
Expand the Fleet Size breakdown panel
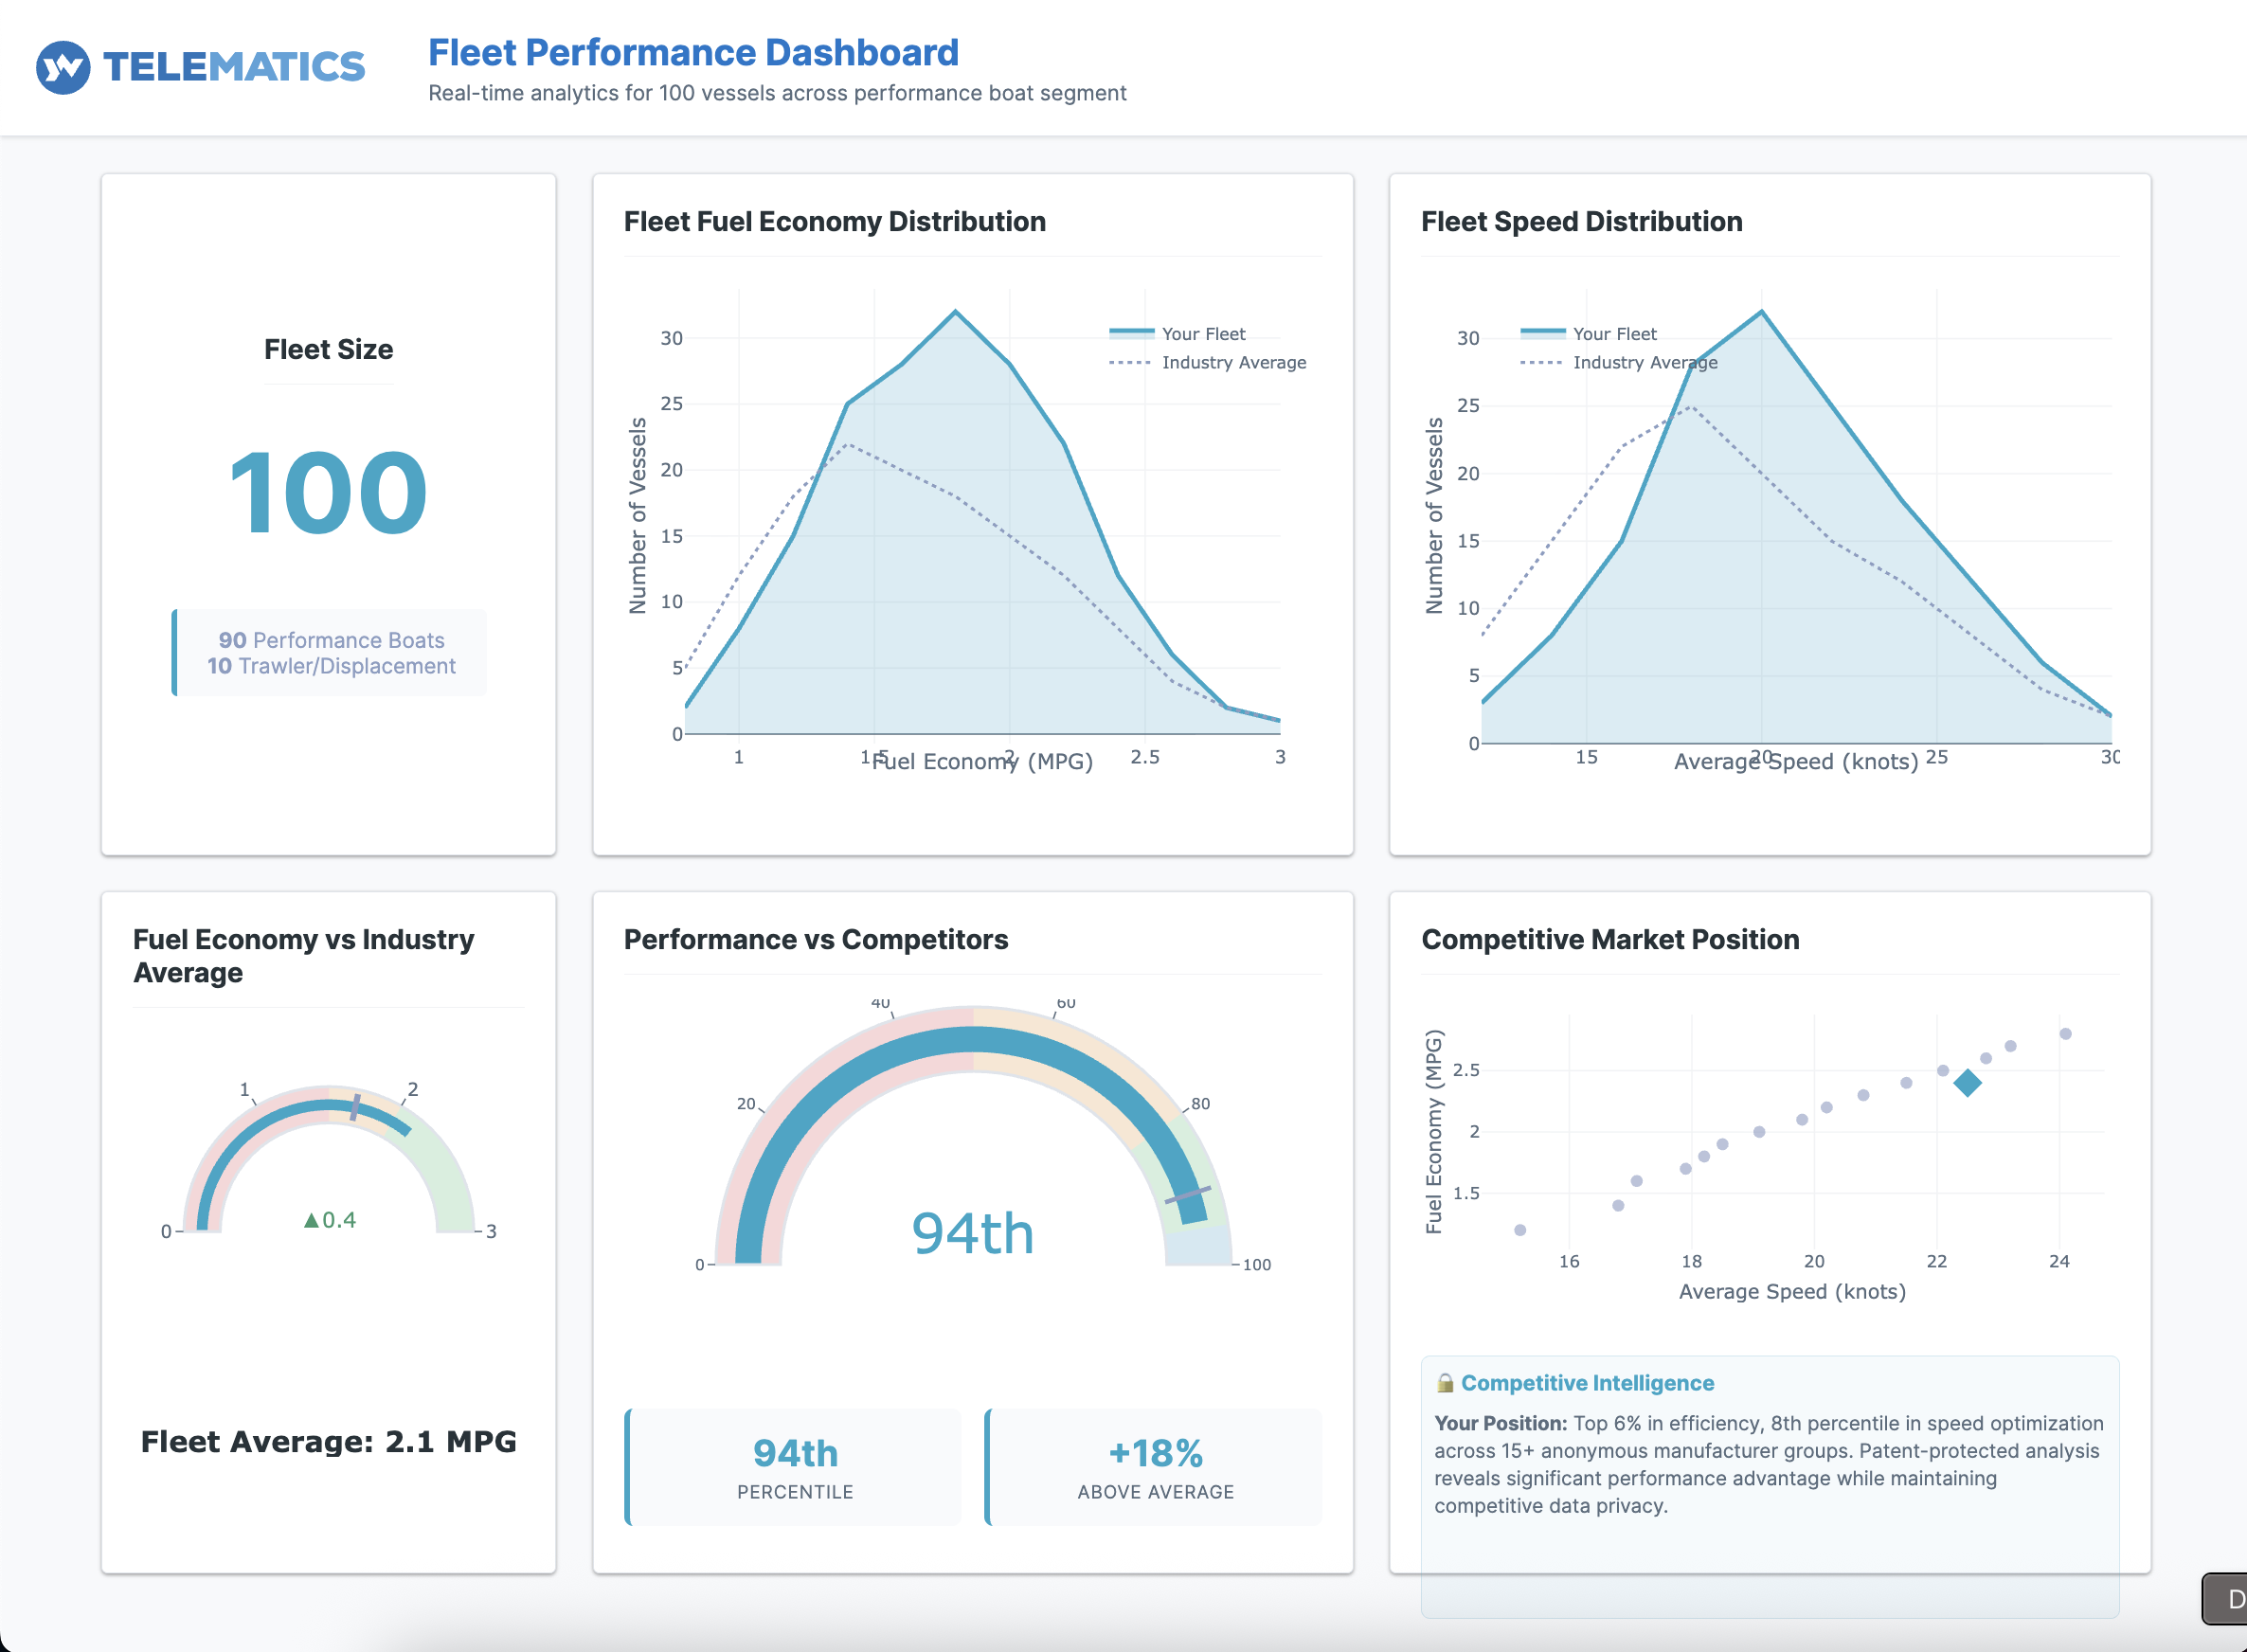[330, 653]
